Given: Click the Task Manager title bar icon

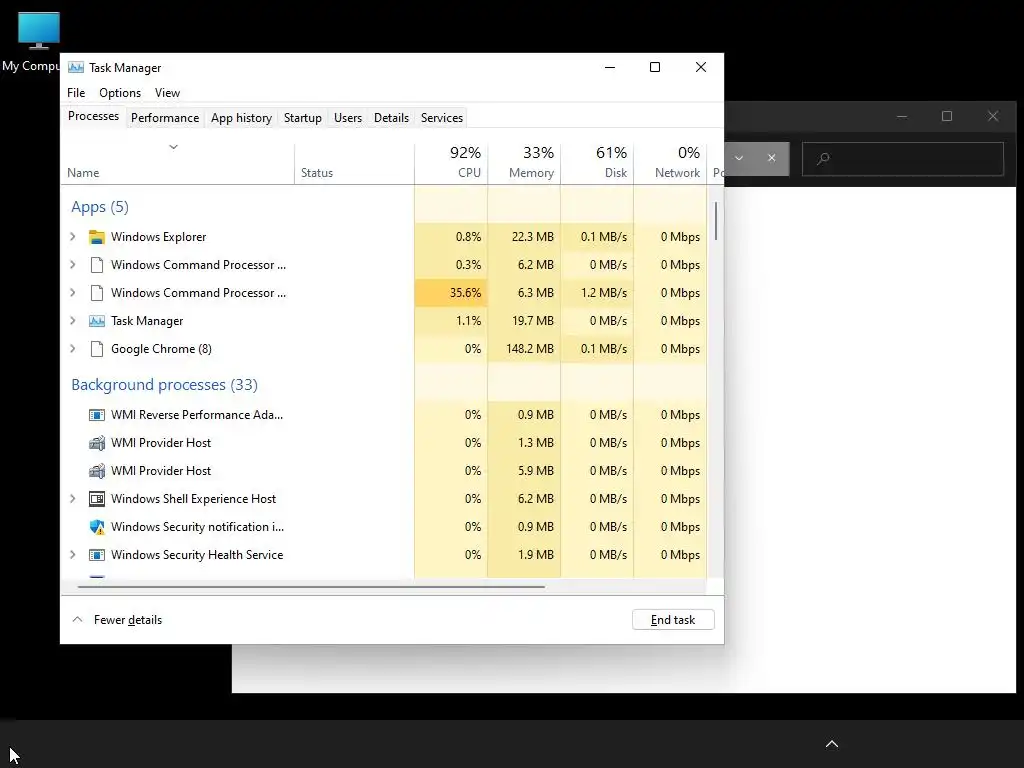Looking at the screenshot, I should click(76, 68).
